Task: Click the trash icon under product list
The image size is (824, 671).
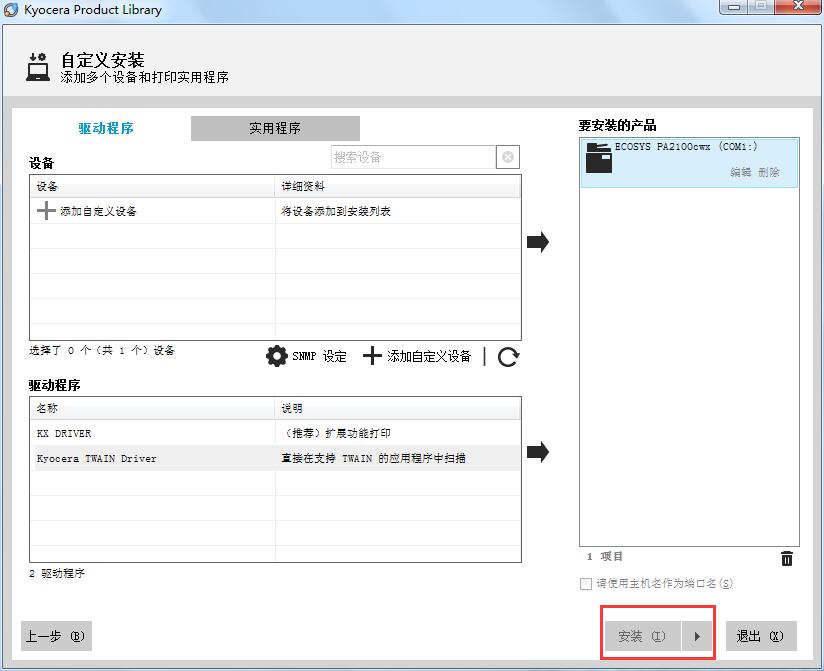Action: pyautogui.click(x=787, y=558)
